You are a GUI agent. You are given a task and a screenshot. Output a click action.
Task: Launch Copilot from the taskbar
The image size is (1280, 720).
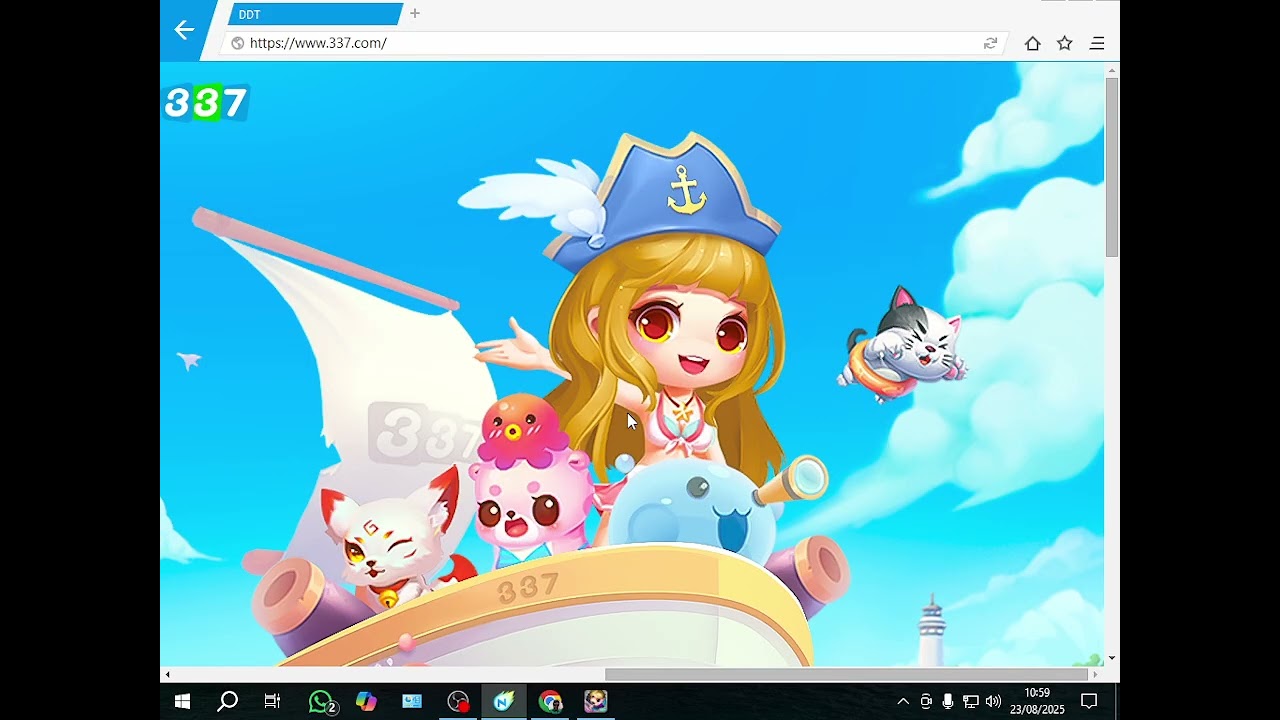pos(366,702)
